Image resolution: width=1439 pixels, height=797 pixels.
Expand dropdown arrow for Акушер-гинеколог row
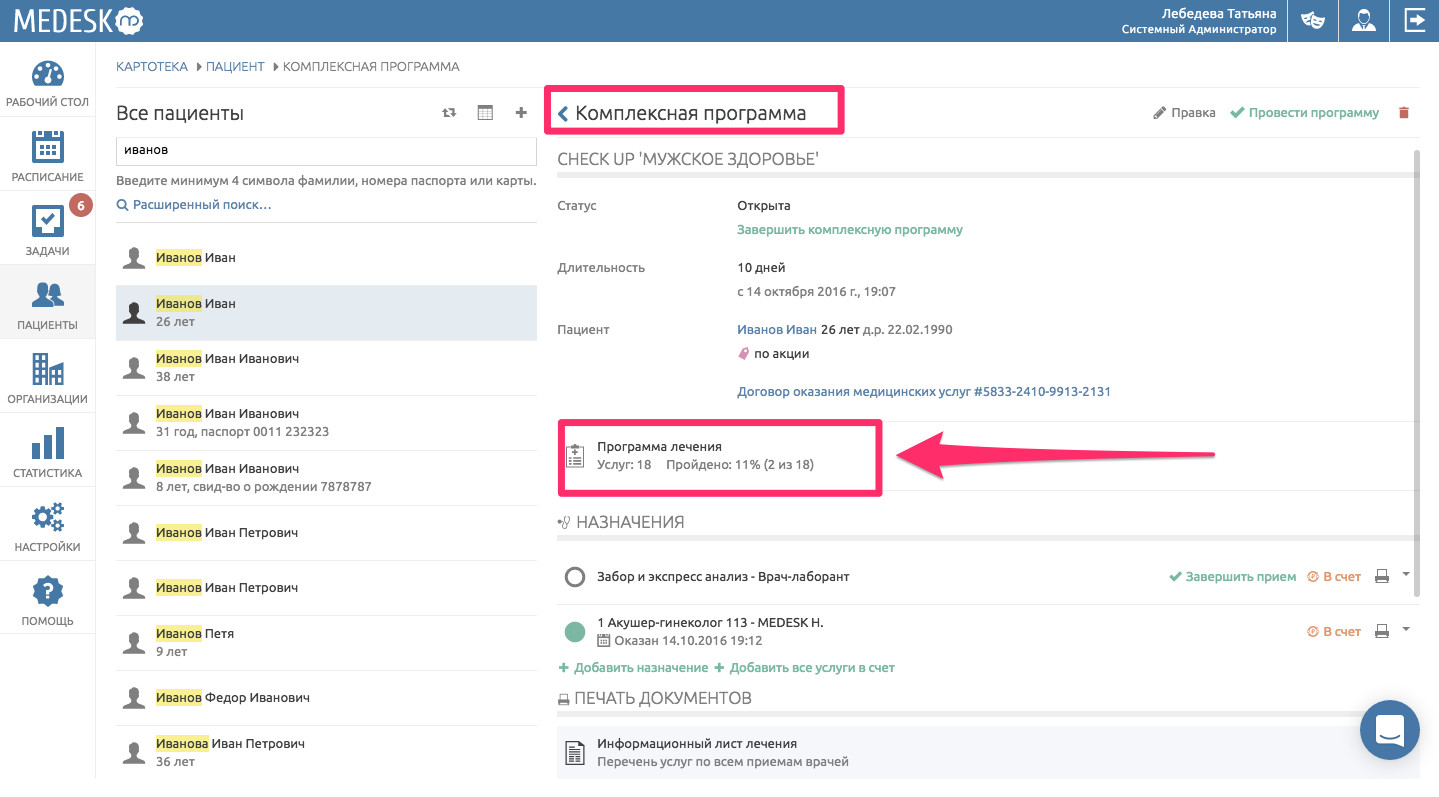click(1405, 629)
